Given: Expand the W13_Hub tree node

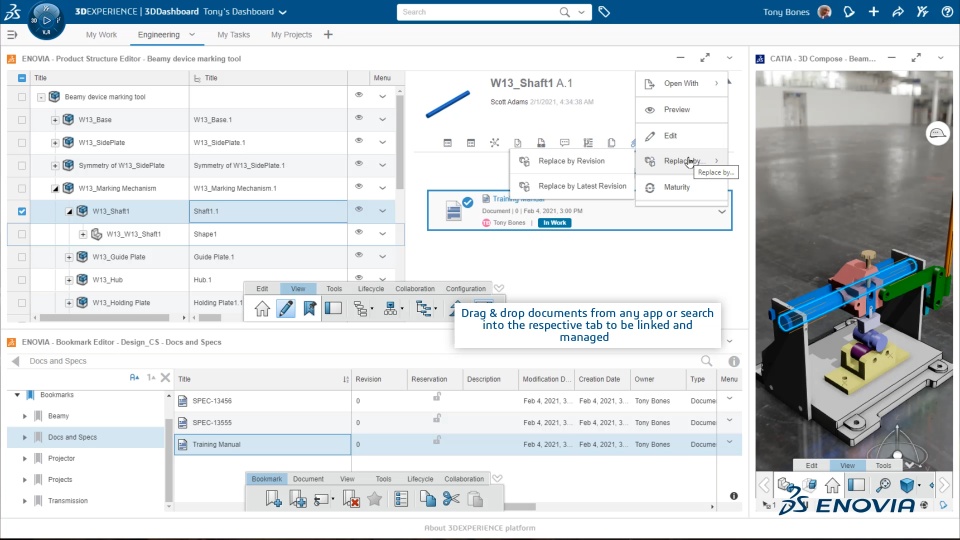Looking at the screenshot, I should click(x=69, y=280).
